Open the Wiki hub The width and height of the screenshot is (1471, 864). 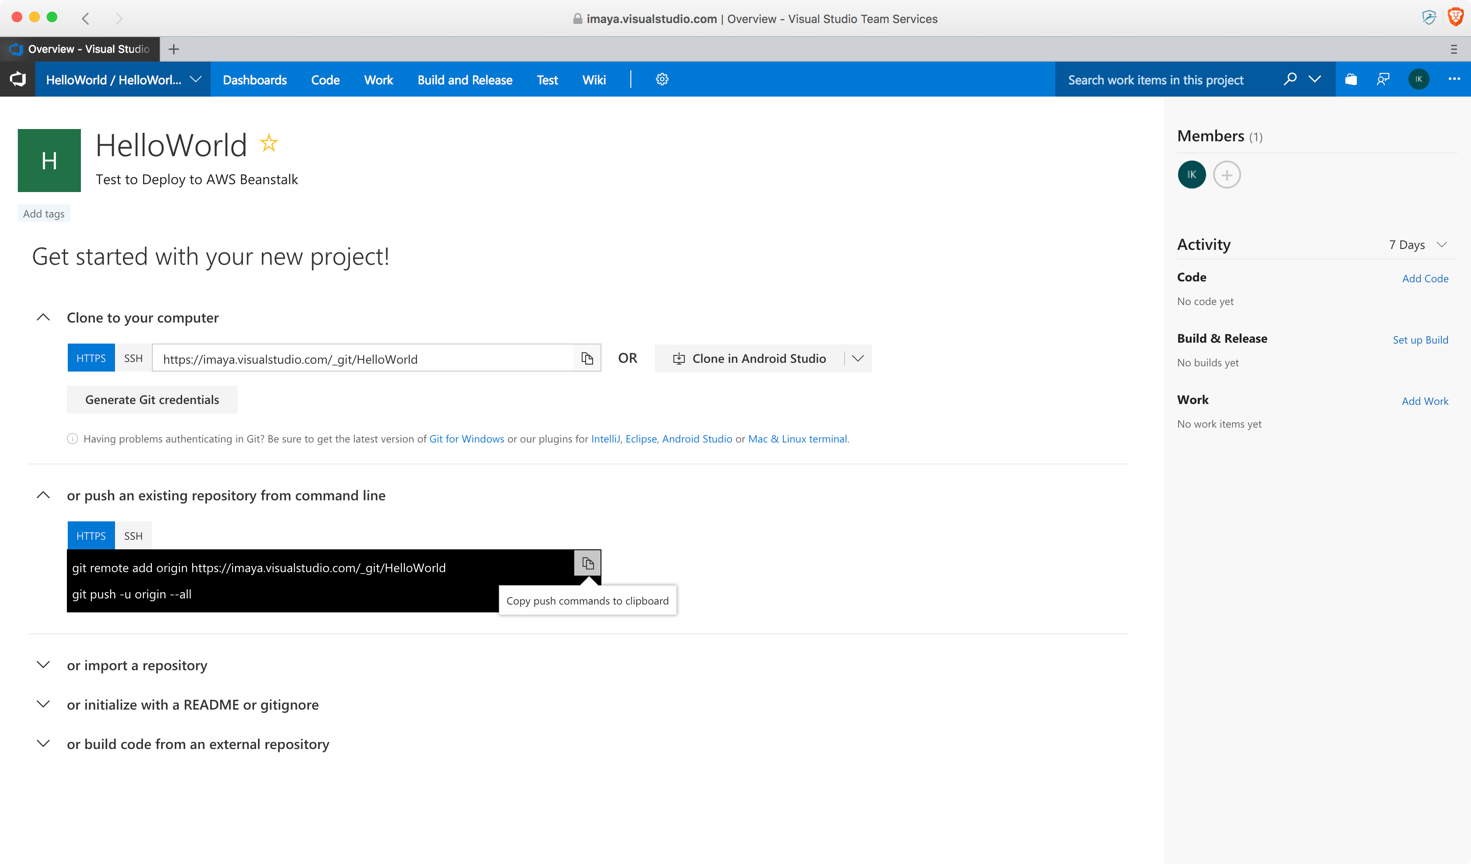point(594,79)
